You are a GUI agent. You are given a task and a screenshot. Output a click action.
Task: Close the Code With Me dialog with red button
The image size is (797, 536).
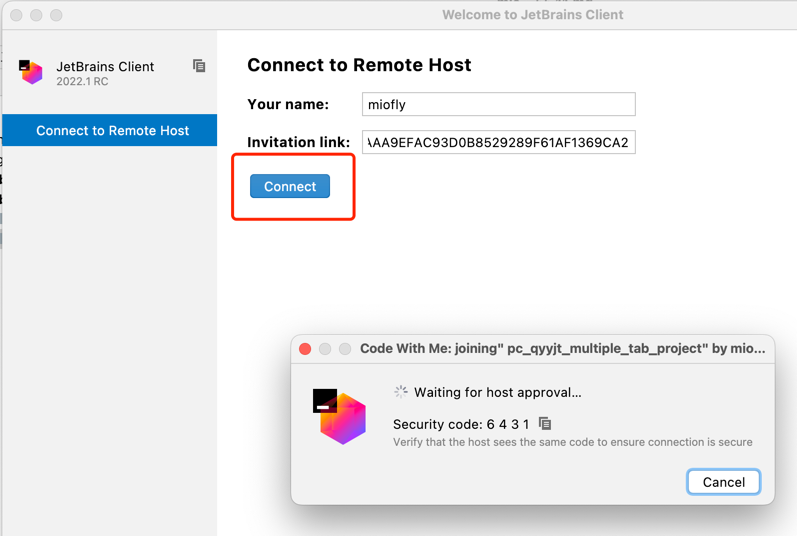(305, 349)
